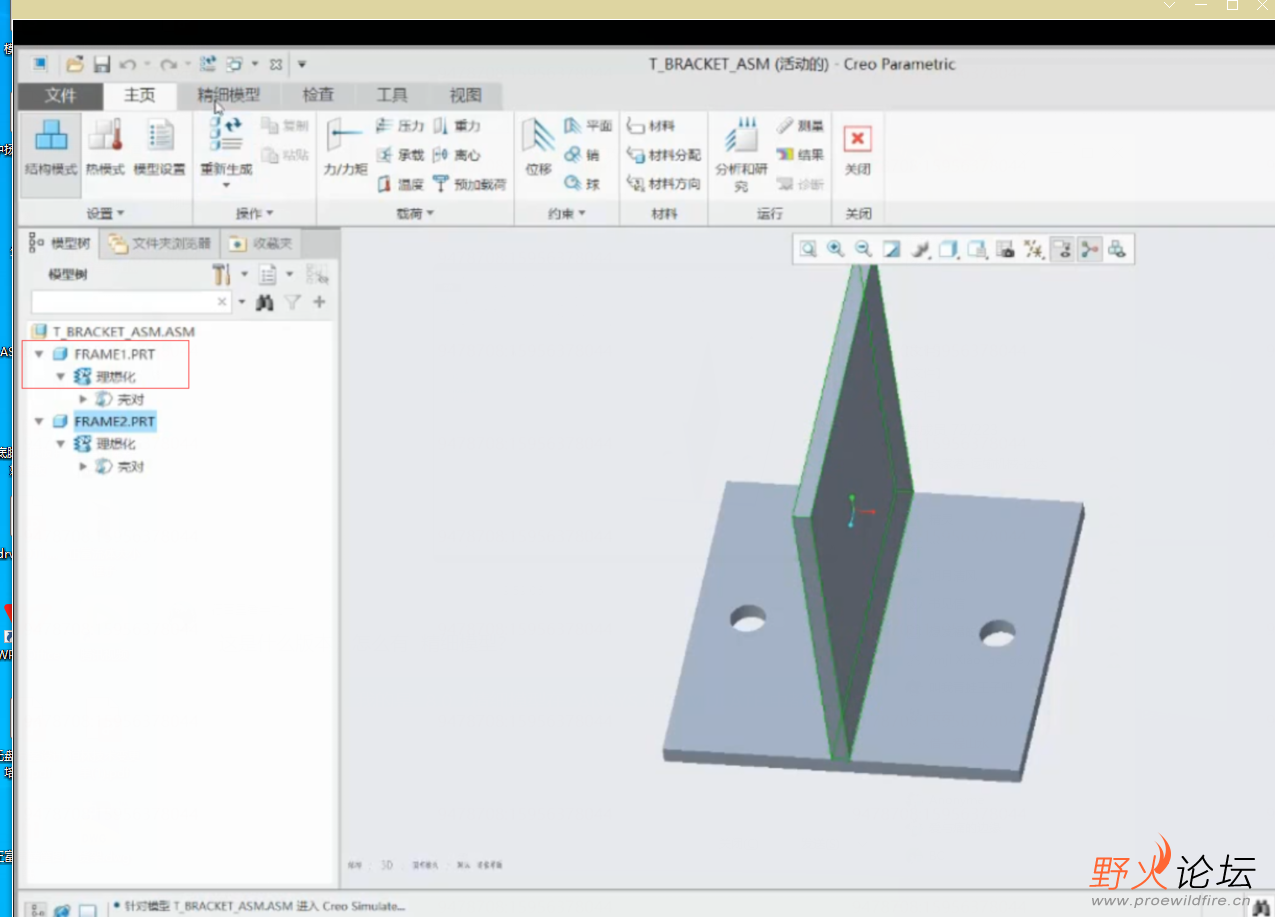This screenshot has width=1275, height=917.
Task: Add a 预加载荷 preload
Action: pyautogui.click(x=469, y=184)
